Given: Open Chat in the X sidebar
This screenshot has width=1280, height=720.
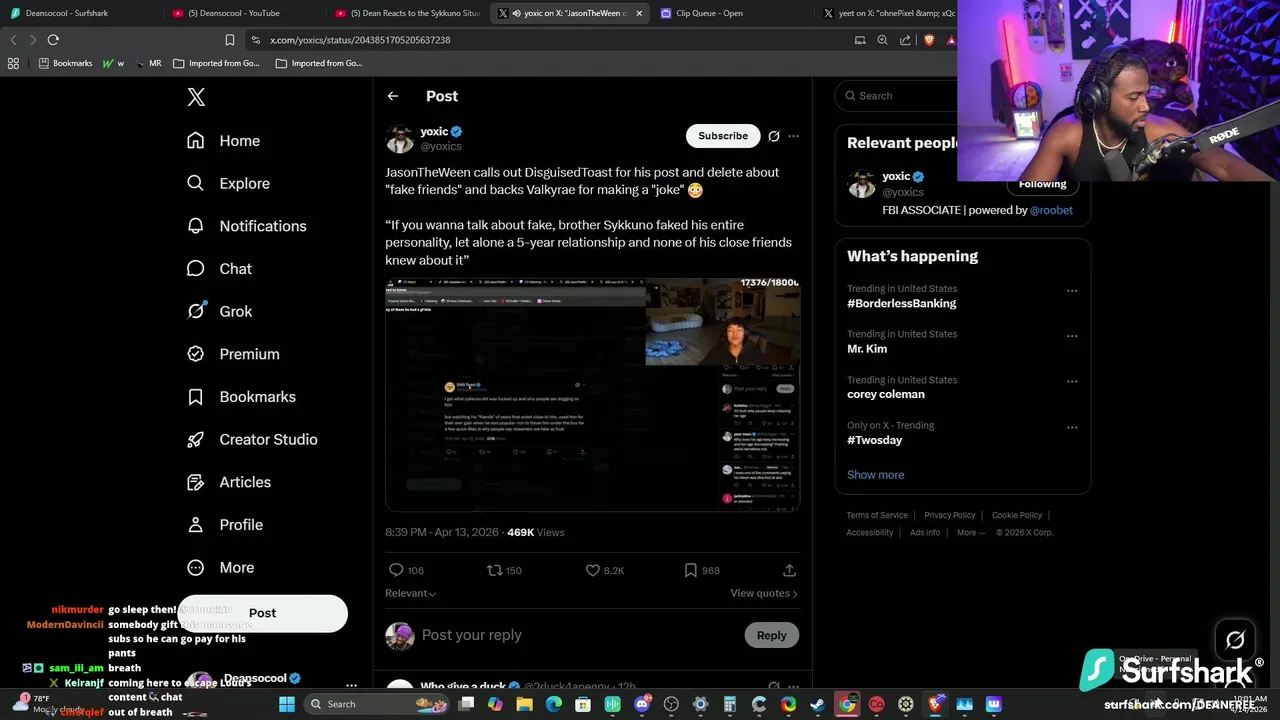Looking at the screenshot, I should [x=219, y=268].
